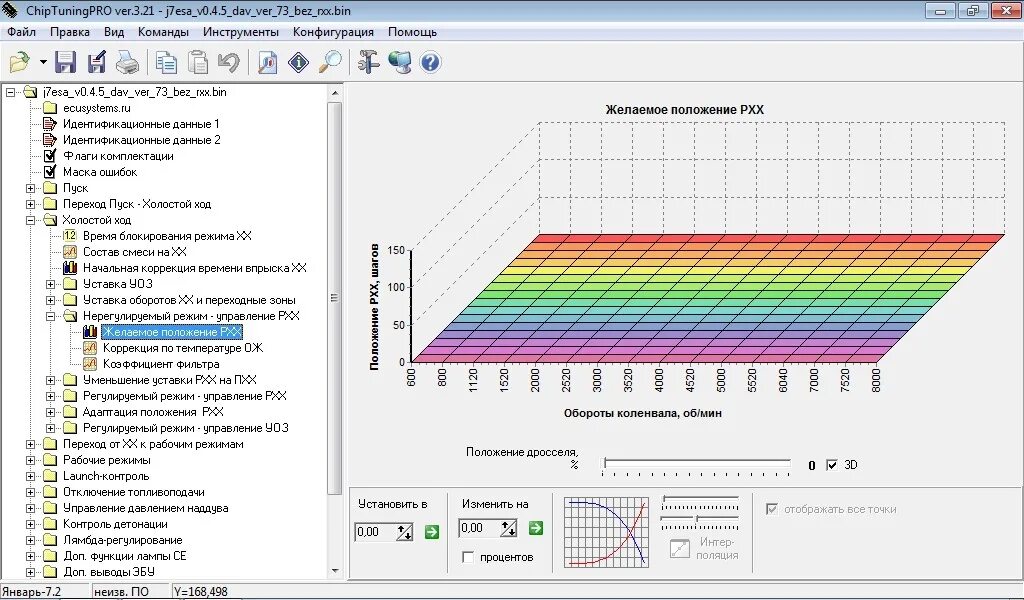This screenshot has width=1024, height=600.
Task: Click the Установить в value field
Action: click(375, 531)
